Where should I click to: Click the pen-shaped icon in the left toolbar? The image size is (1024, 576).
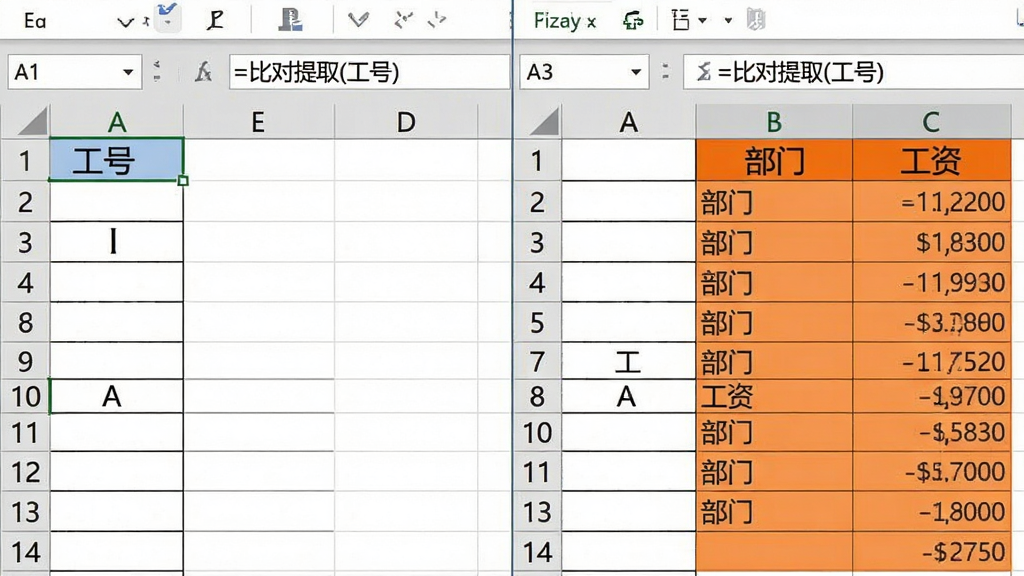215,20
